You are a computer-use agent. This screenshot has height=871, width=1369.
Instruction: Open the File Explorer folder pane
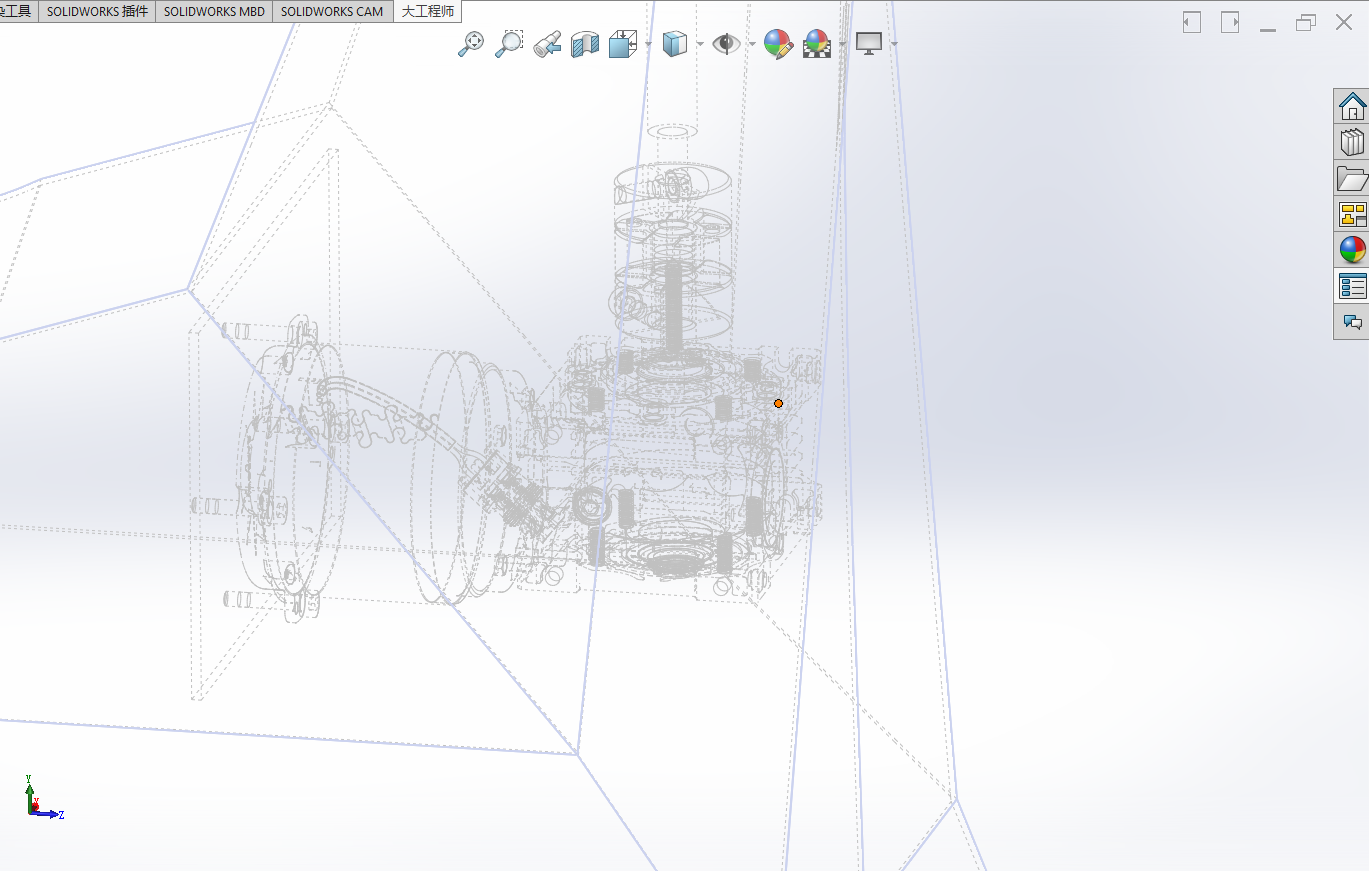1352,178
